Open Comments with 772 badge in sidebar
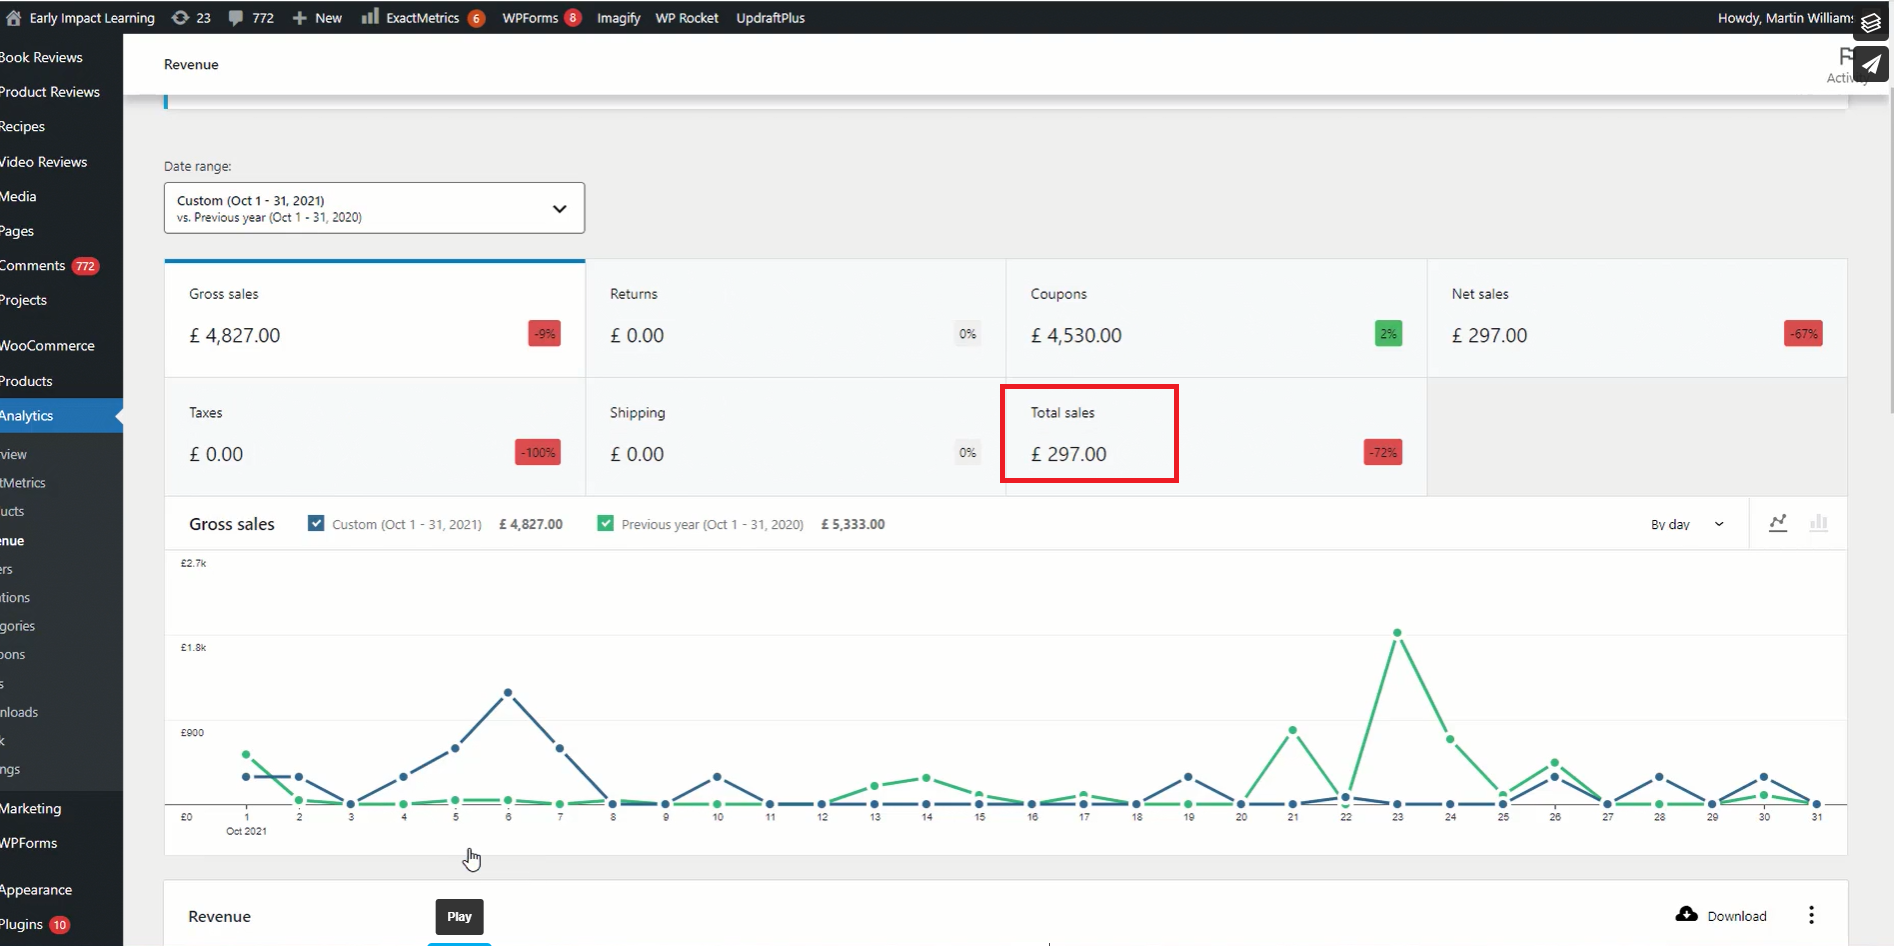 pyautogui.click(x=50, y=266)
